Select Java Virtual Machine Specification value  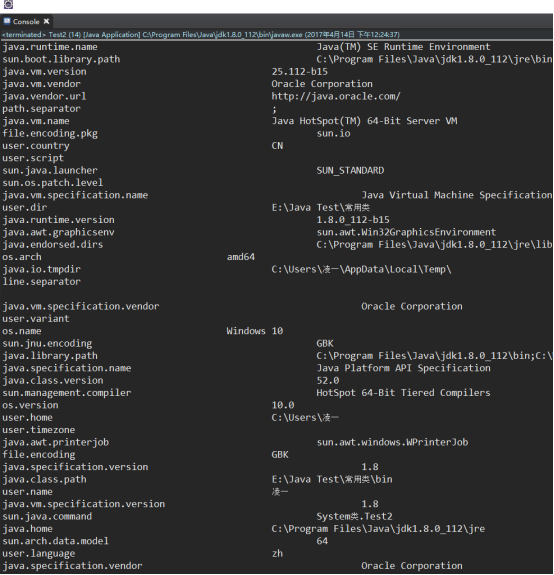click(x=457, y=195)
